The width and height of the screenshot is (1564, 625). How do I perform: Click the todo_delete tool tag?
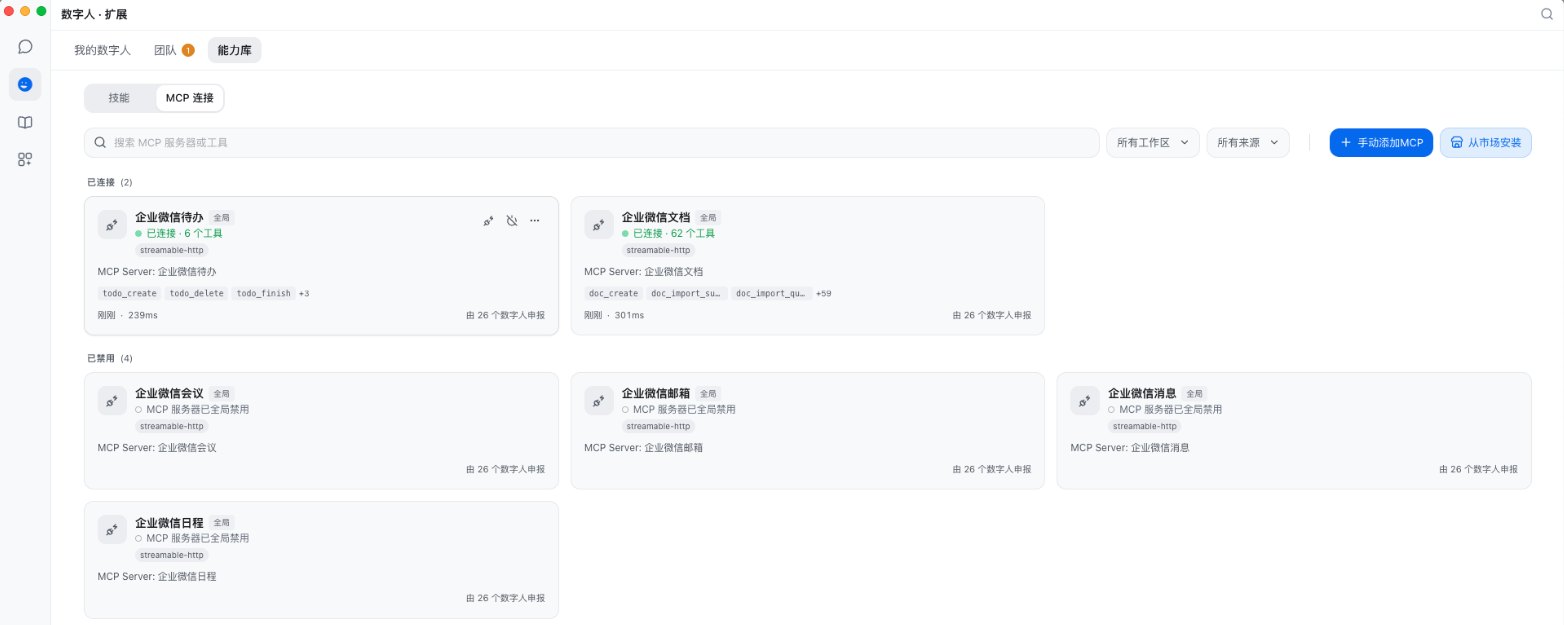tap(197, 293)
